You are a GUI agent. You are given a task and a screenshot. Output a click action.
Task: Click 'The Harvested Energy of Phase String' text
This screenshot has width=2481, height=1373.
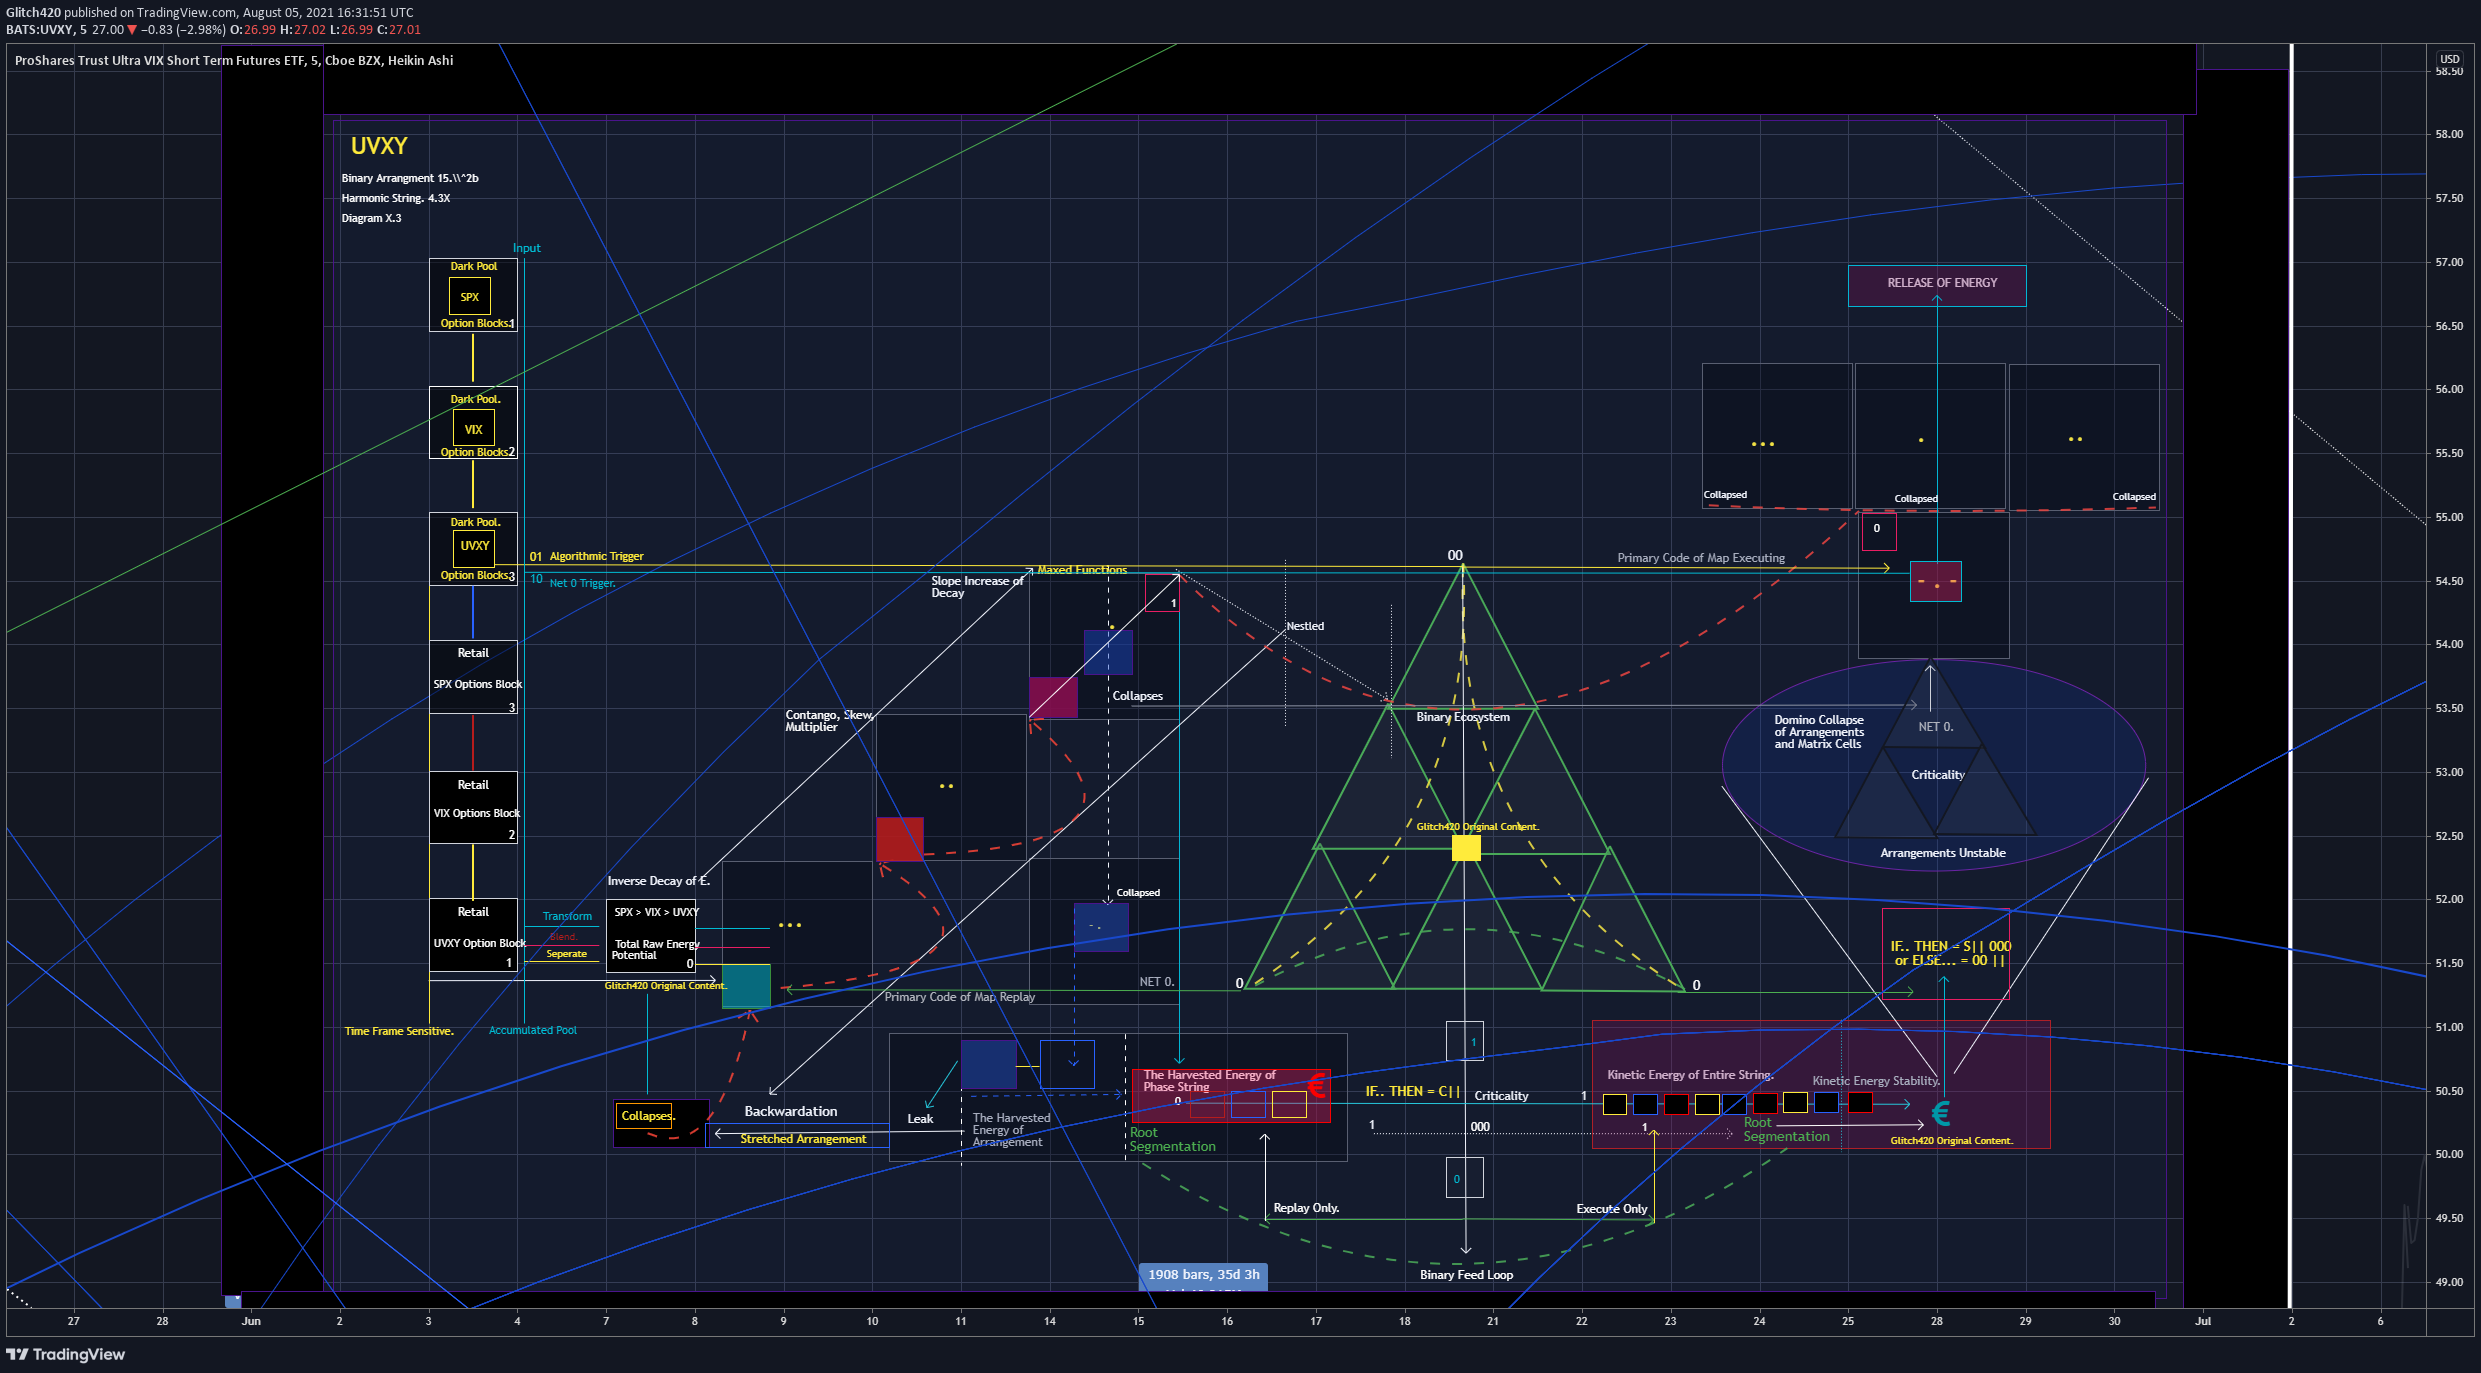(1209, 1081)
